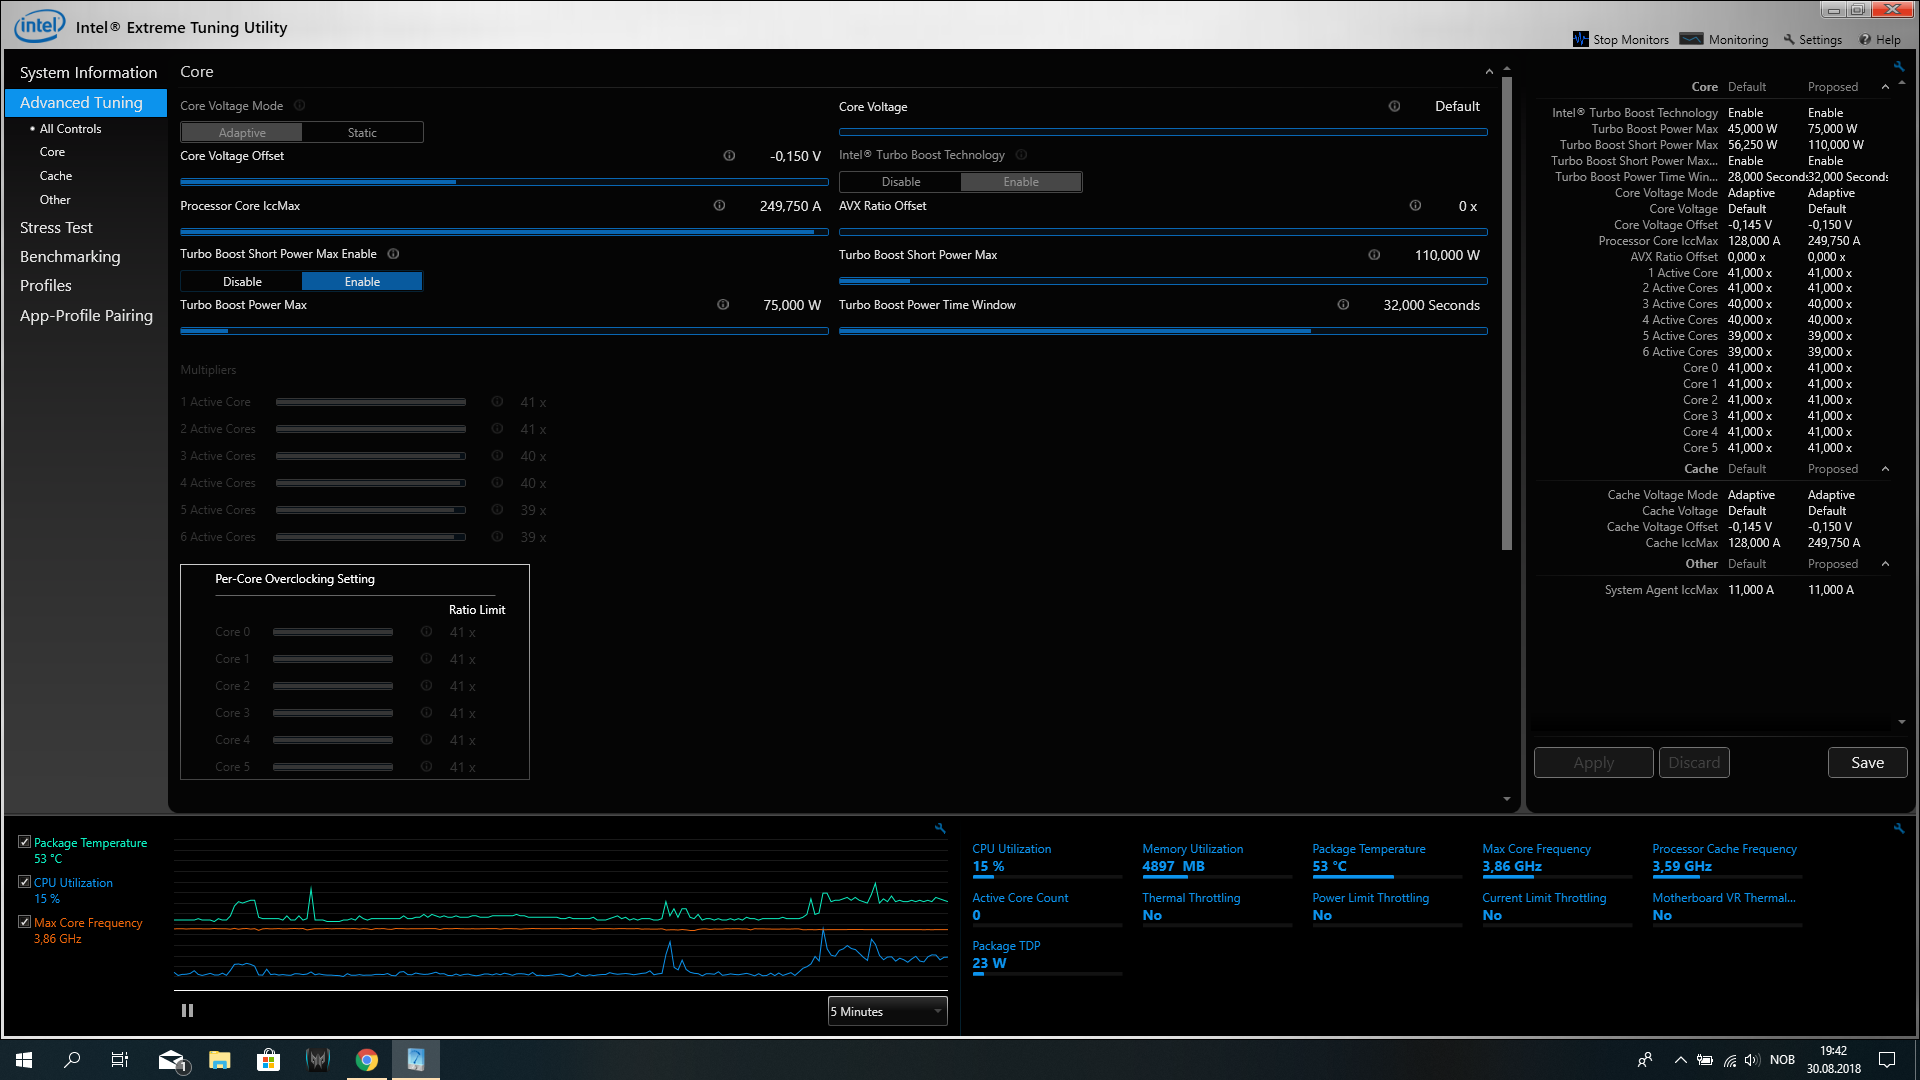The width and height of the screenshot is (1920, 1080).
Task: Pause the monitoring graph
Action: [187, 1011]
